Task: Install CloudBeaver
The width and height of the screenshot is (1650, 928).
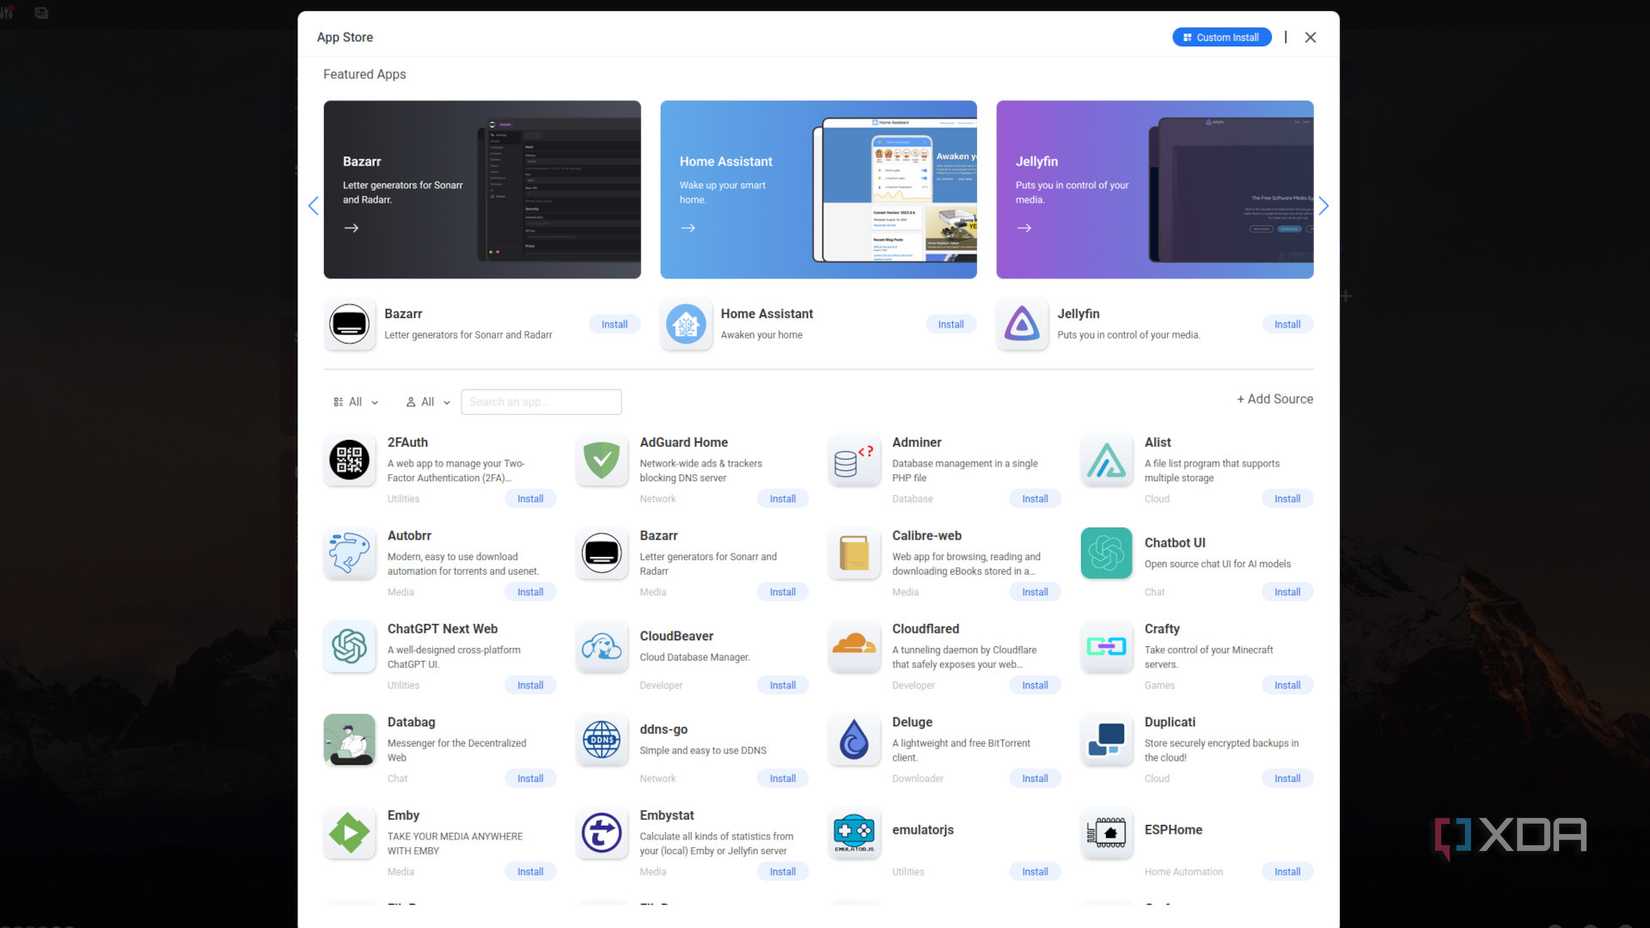Action: point(783,685)
